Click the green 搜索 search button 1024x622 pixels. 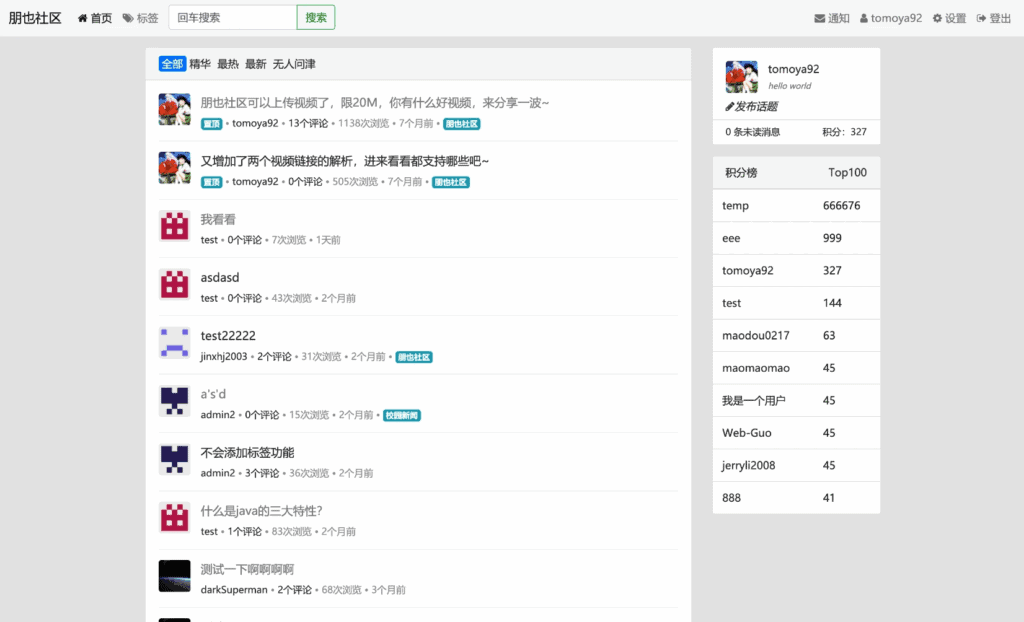tap(316, 18)
